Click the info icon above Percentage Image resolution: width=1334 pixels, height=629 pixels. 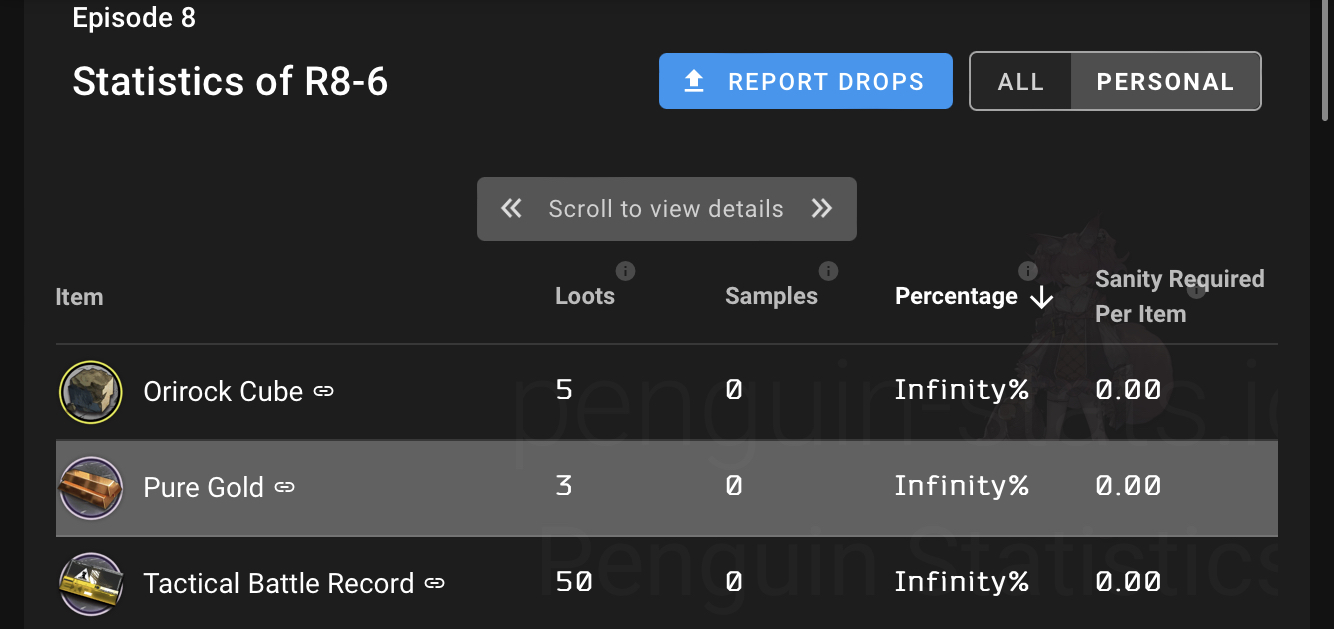coord(1028,270)
